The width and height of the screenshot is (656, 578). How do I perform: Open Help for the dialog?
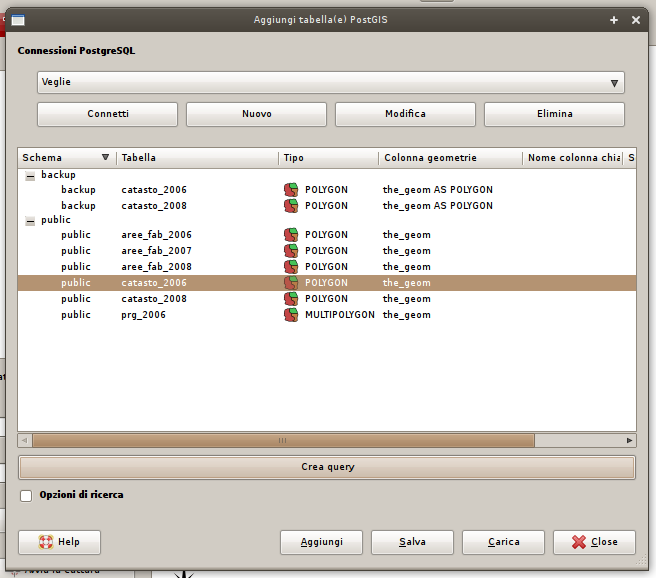(59, 542)
